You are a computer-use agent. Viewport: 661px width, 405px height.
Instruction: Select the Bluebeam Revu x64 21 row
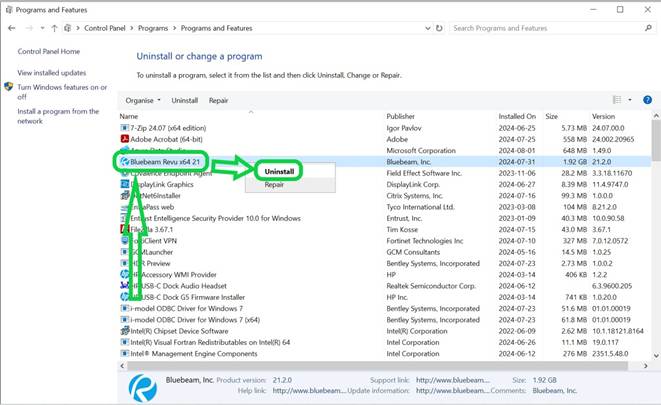[384, 162]
